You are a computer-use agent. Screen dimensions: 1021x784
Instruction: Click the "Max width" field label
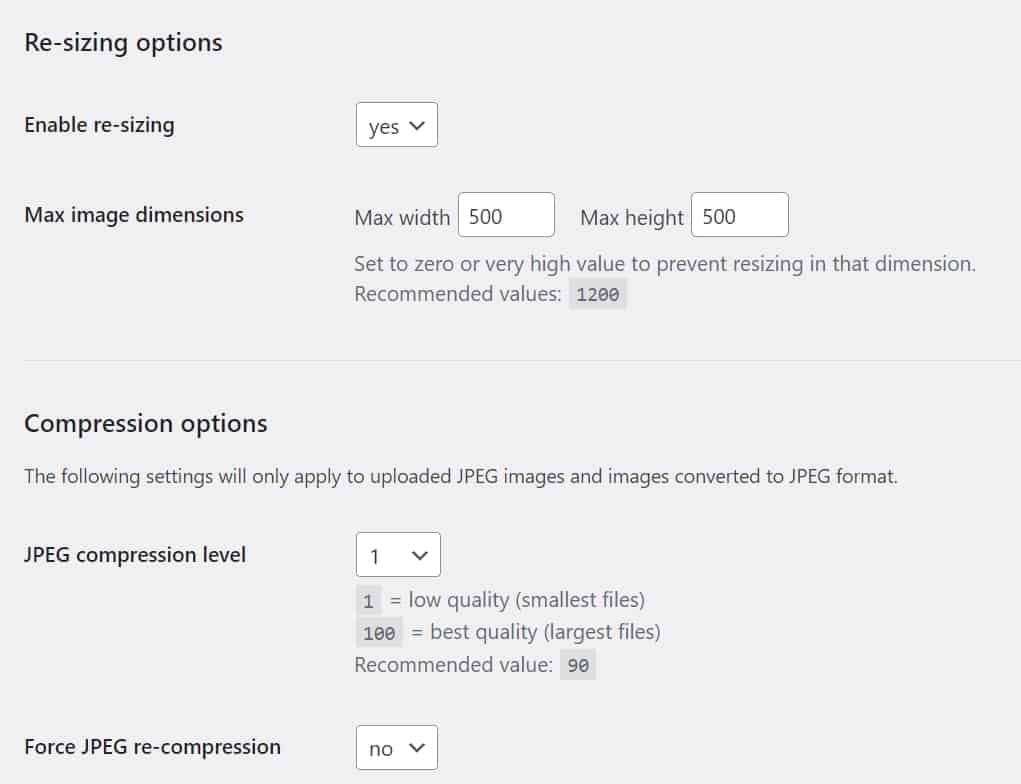coord(402,217)
